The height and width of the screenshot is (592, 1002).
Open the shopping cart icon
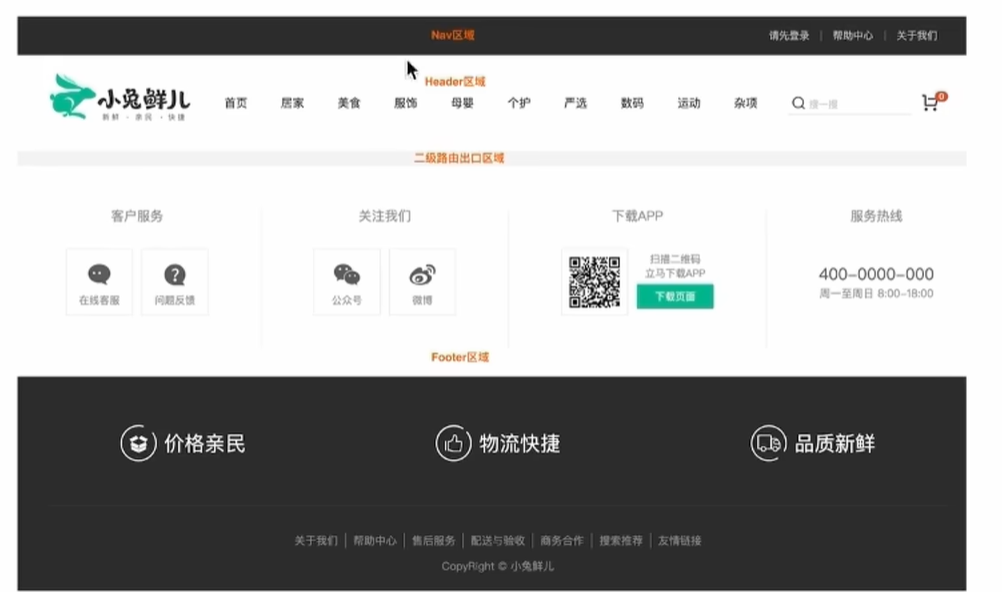click(x=930, y=103)
